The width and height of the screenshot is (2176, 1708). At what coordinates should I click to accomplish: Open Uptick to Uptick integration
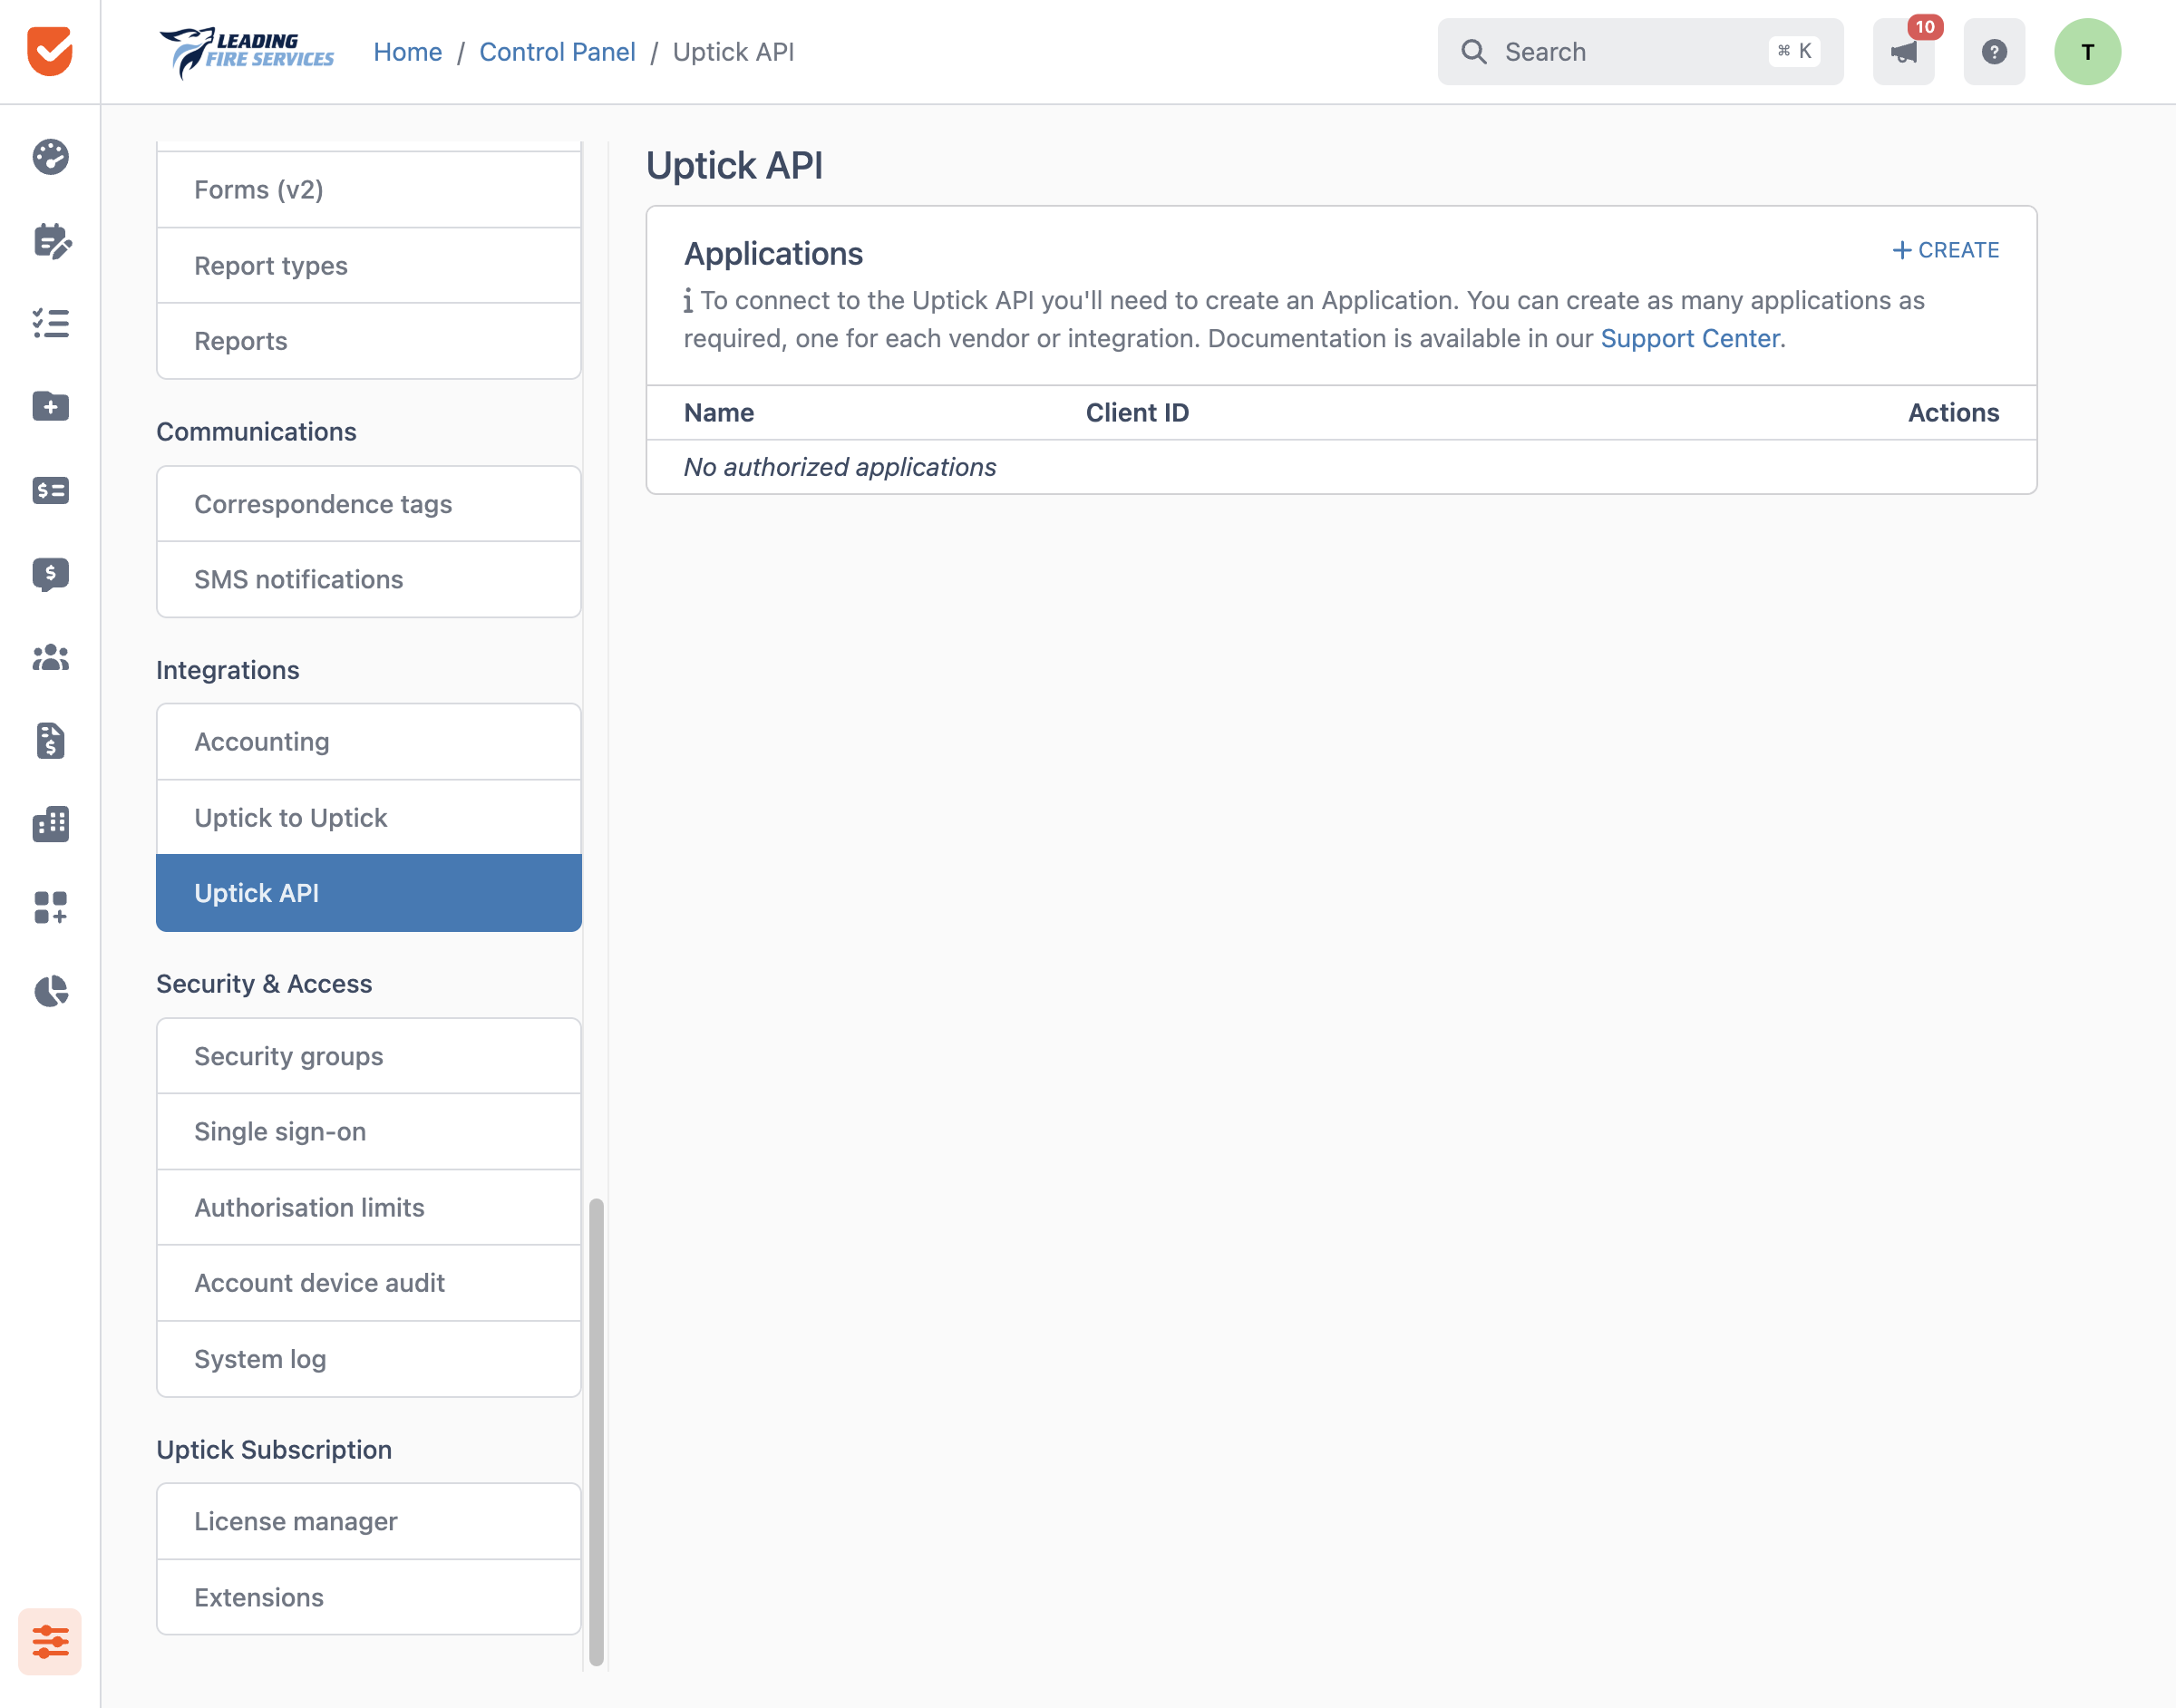(369, 818)
